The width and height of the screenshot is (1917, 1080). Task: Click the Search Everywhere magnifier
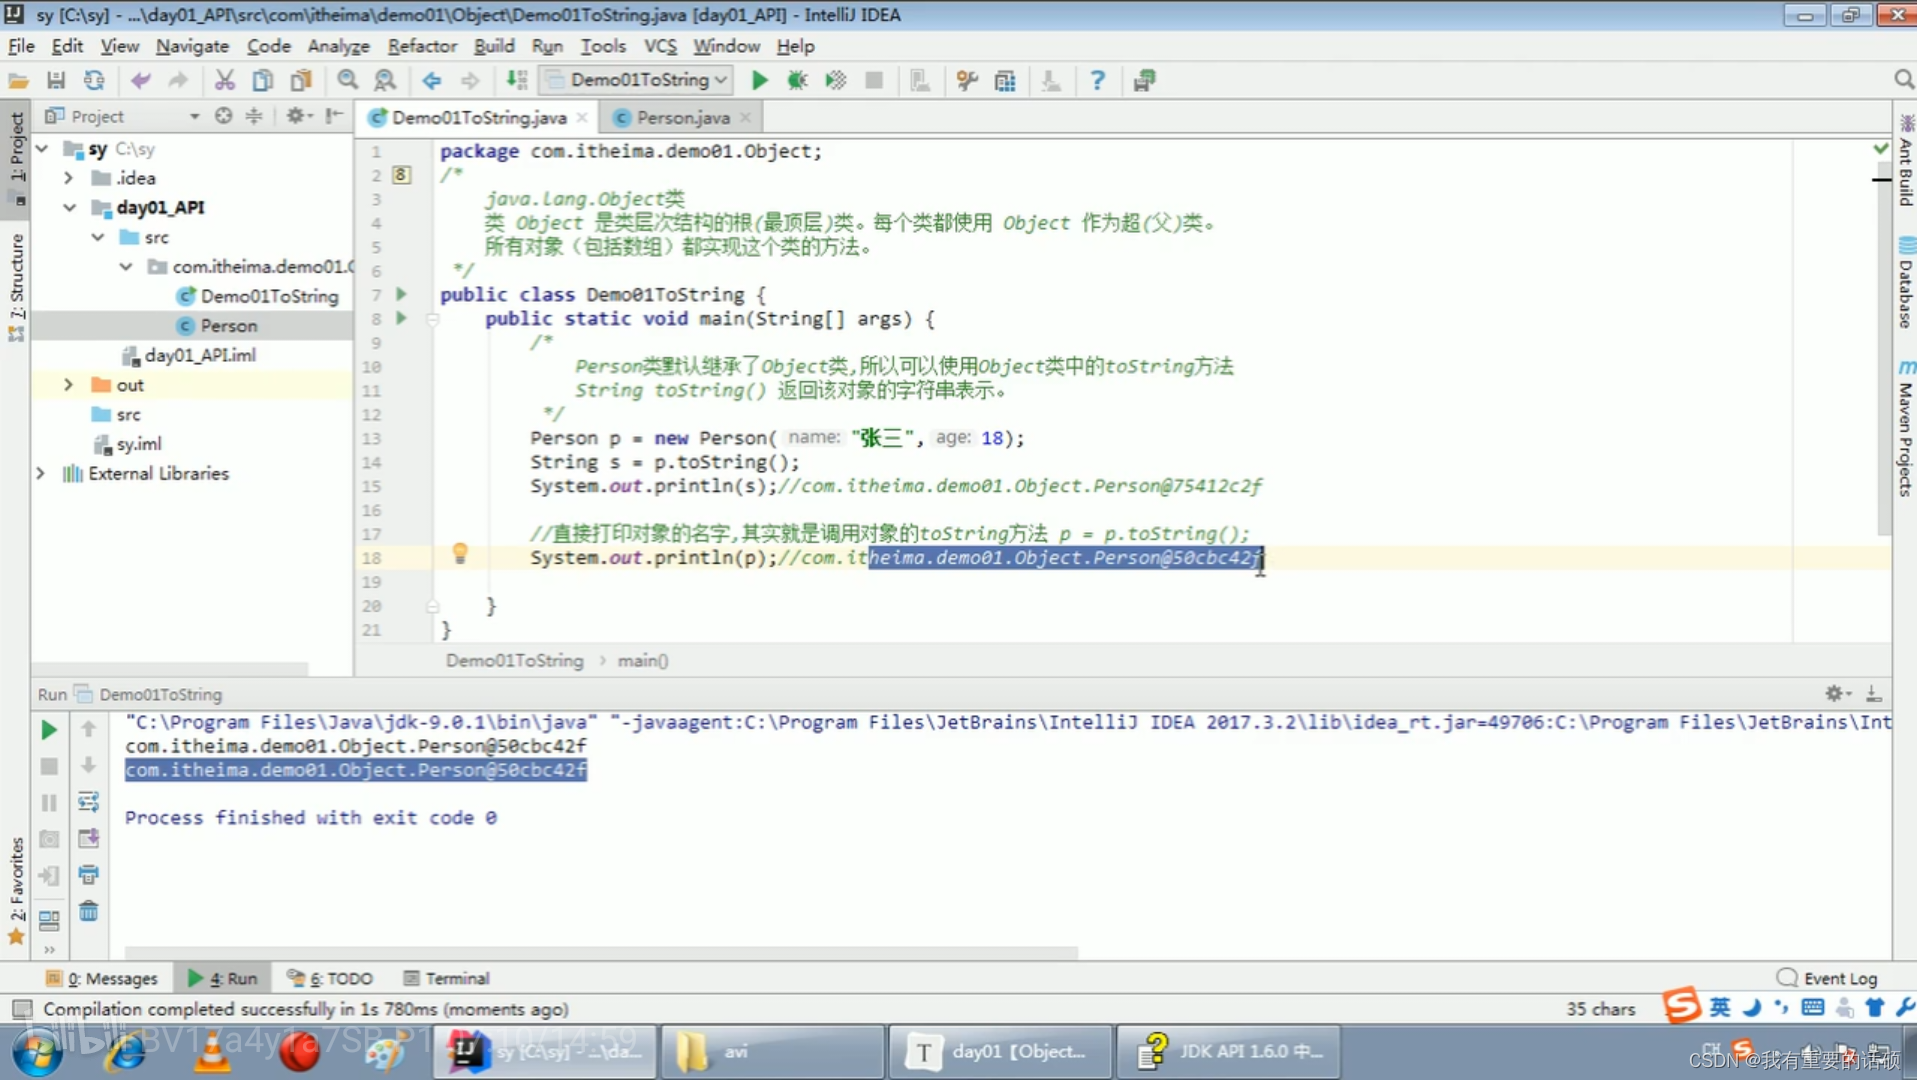pos(1903,80)
